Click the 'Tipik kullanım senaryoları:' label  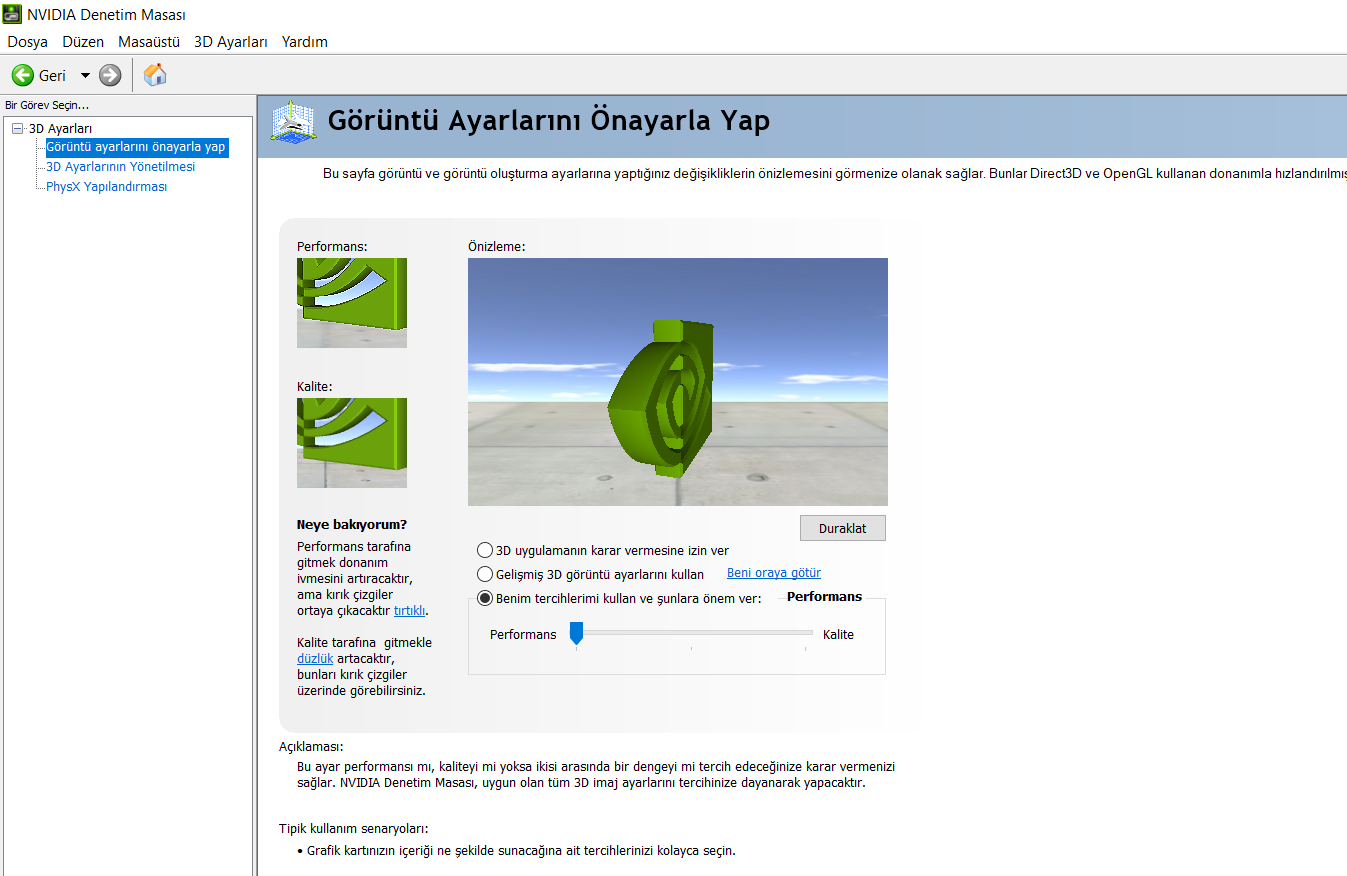point(354,828)
